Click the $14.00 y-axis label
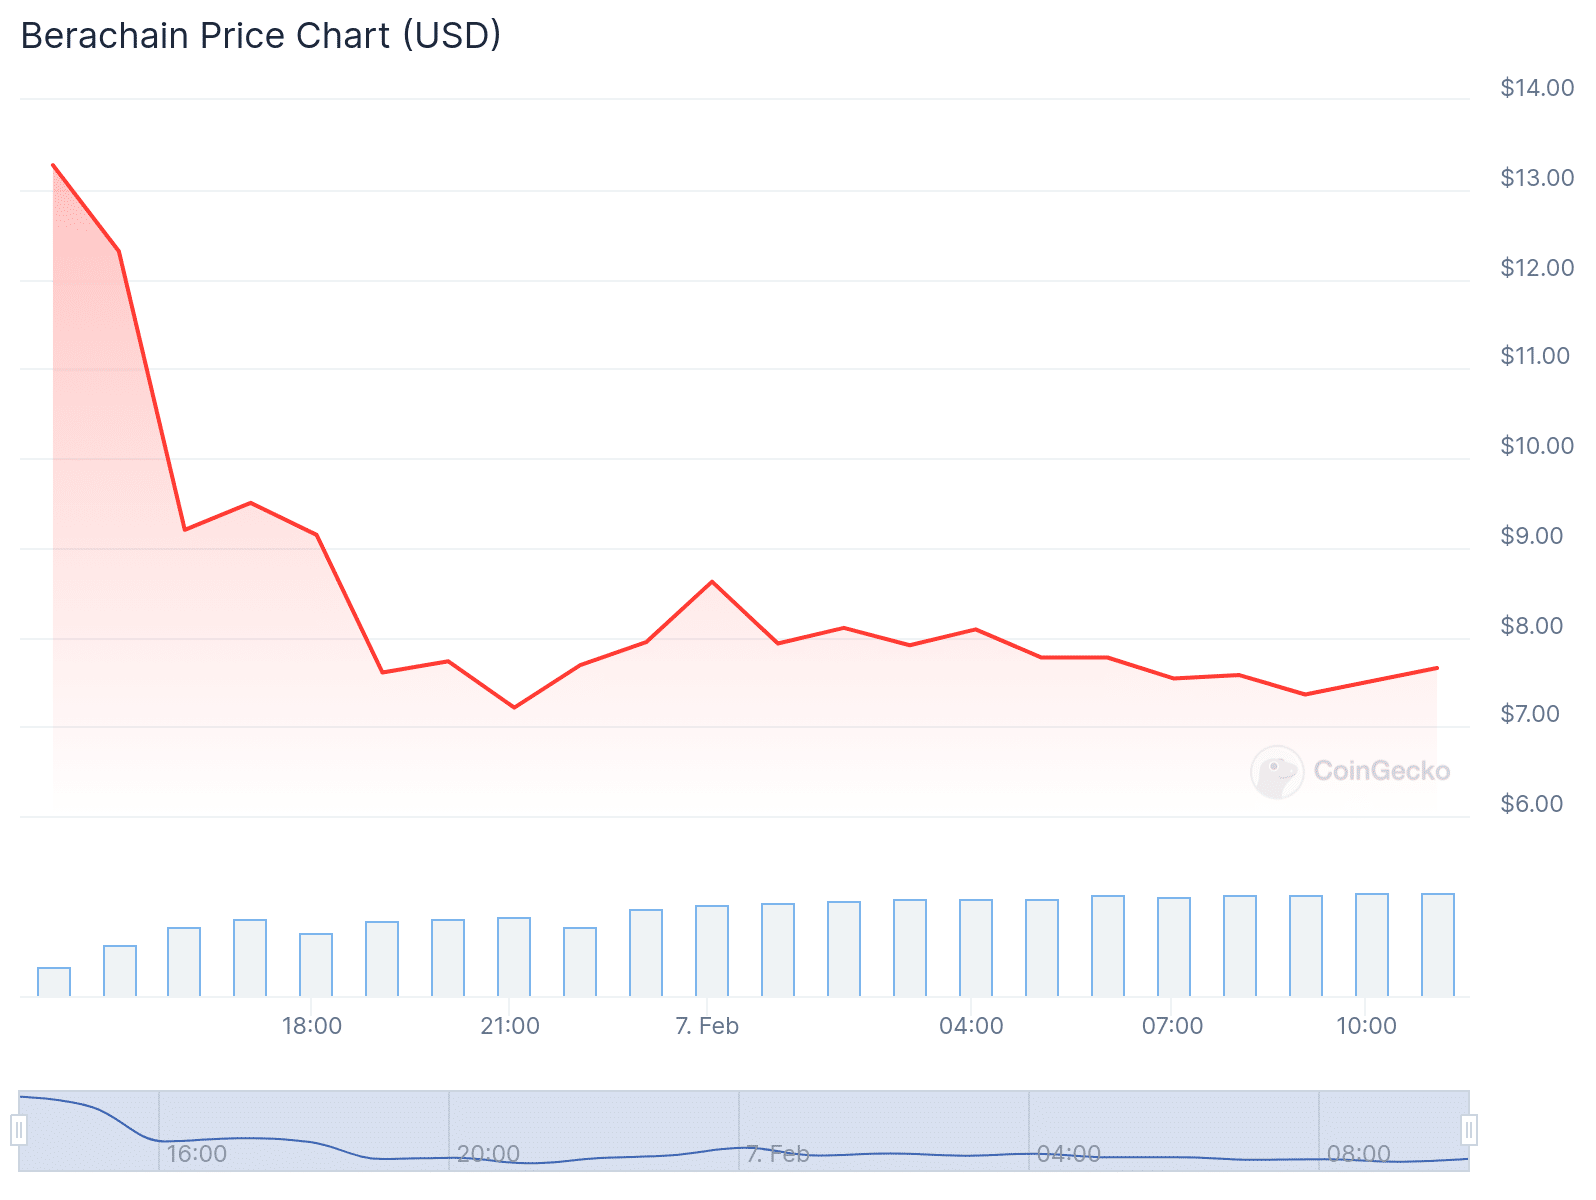 point(1537,88)
